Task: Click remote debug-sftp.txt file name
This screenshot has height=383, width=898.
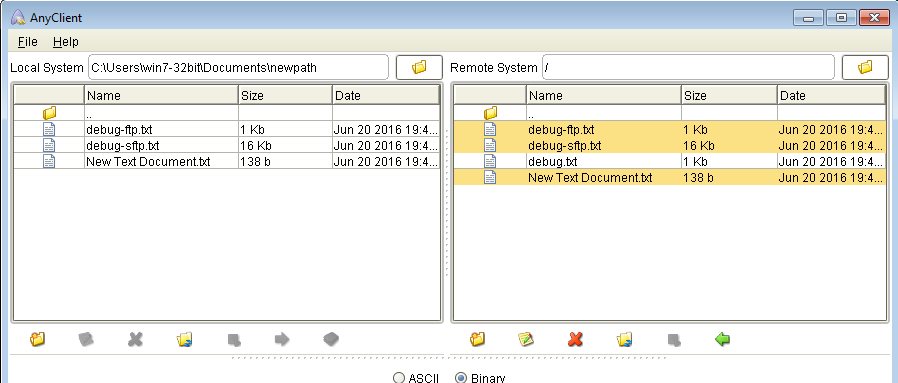Action: (565, 145)
